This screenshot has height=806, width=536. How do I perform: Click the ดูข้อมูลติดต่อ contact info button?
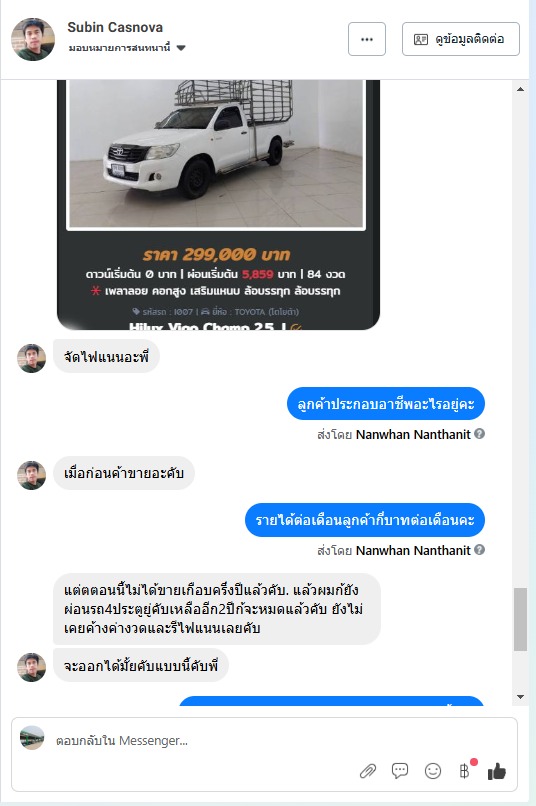tap(460, 39)
